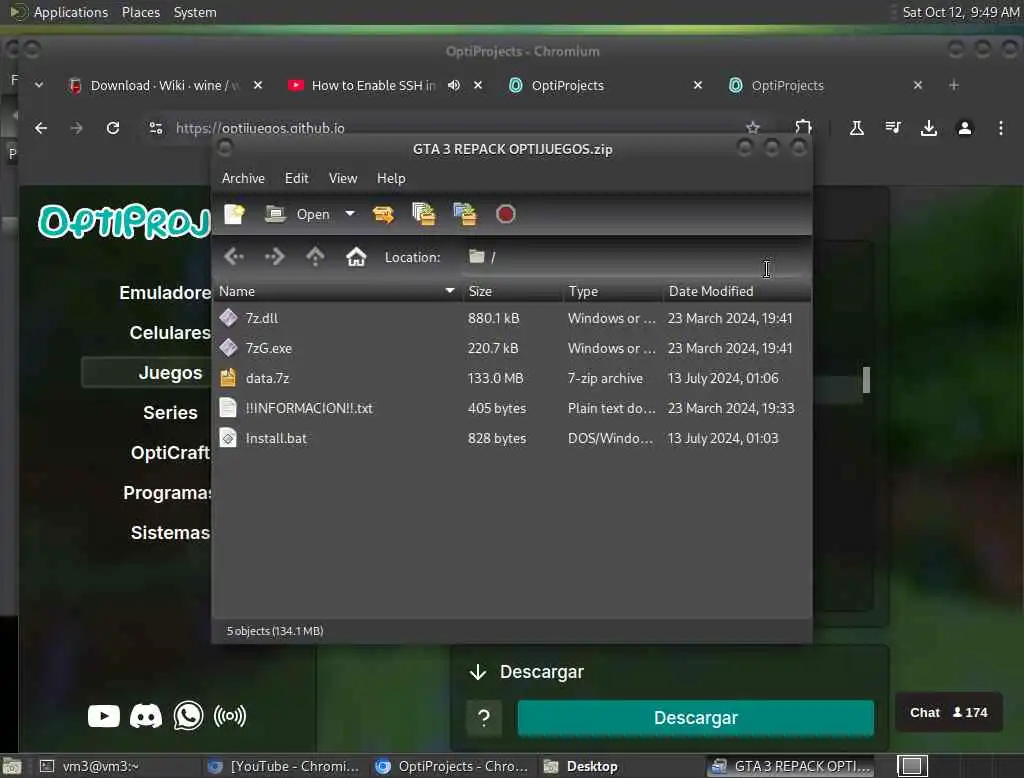Click the question mark help button
The image size is (1024, 778).
point(484,718)
